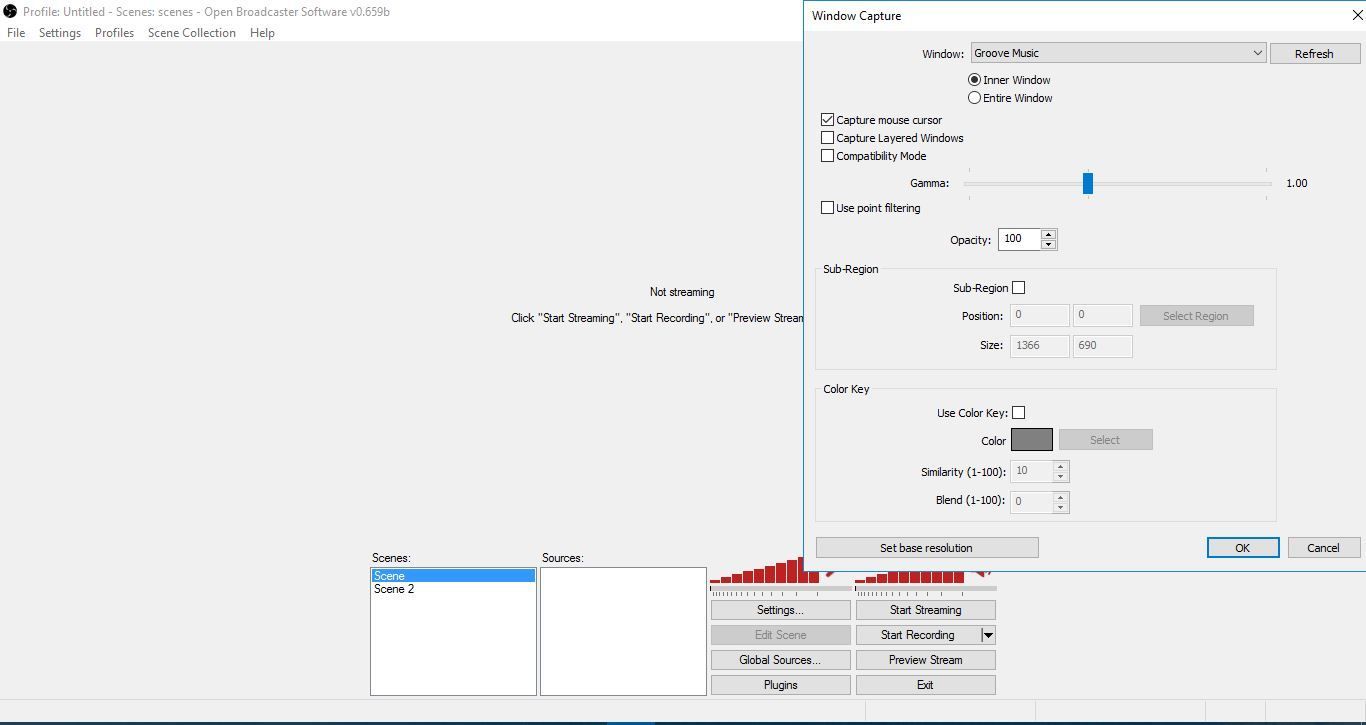Click the Refresh button
Viewport: 1366px width, 725px height.
tap(1315, 52)
